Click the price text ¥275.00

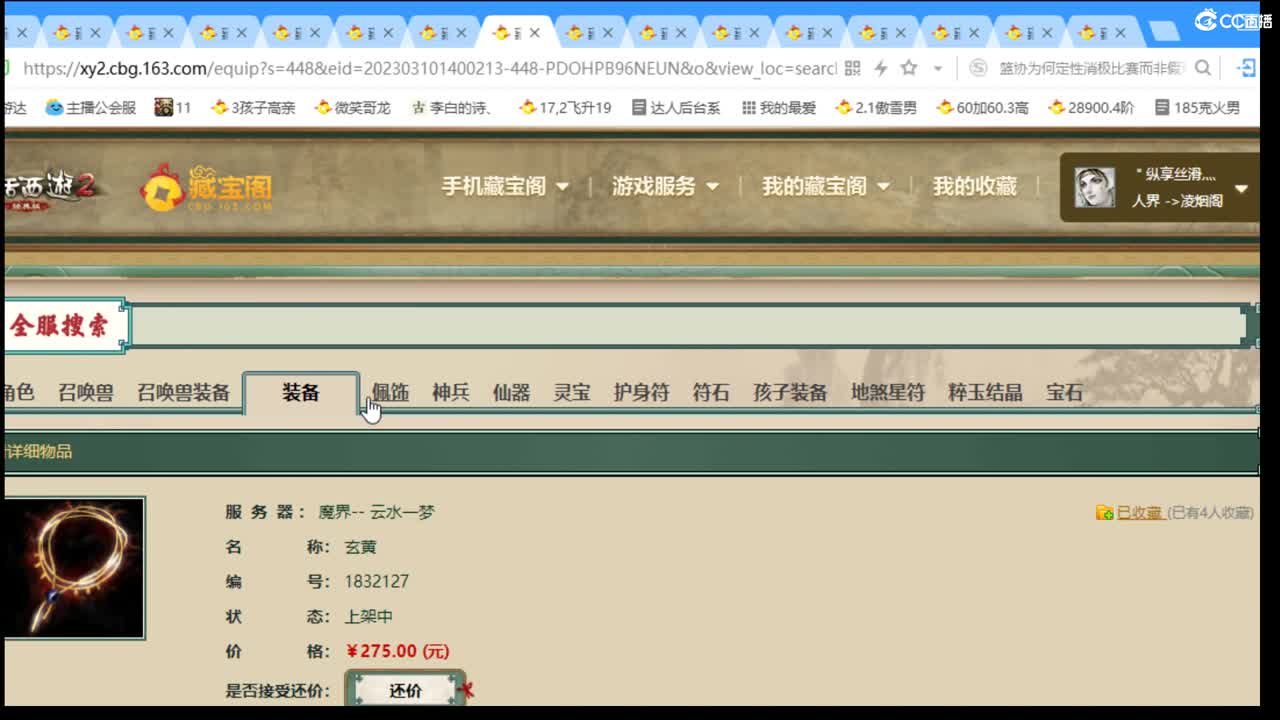point(397,651)
